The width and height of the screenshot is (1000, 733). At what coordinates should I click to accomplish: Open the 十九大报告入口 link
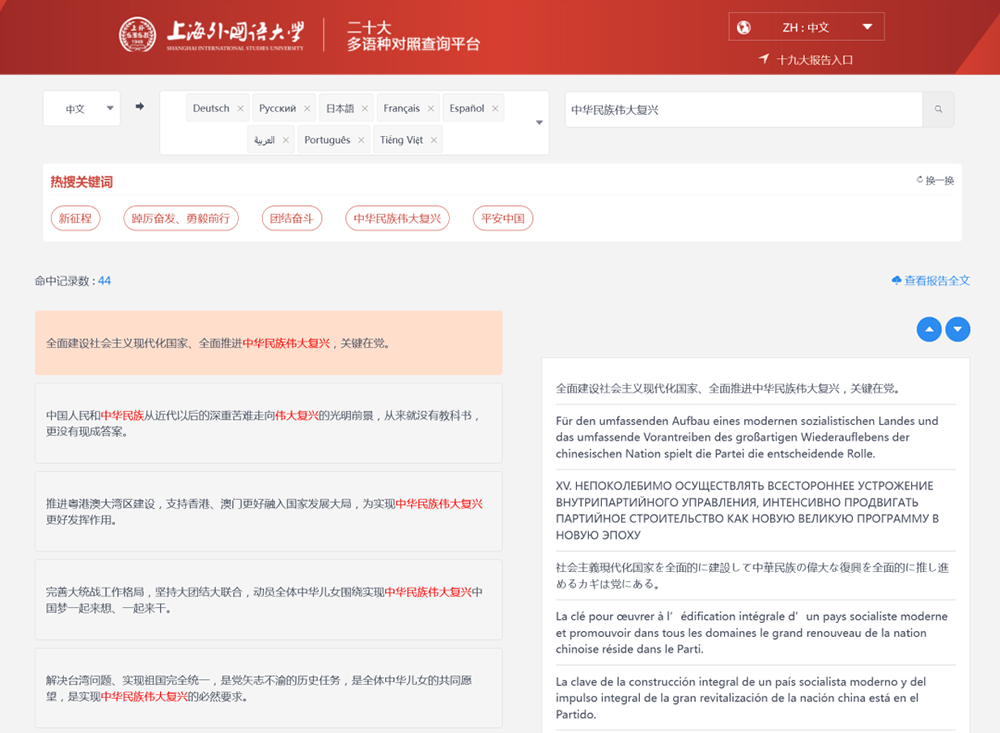pyautogui.click(x=807, y=60)
